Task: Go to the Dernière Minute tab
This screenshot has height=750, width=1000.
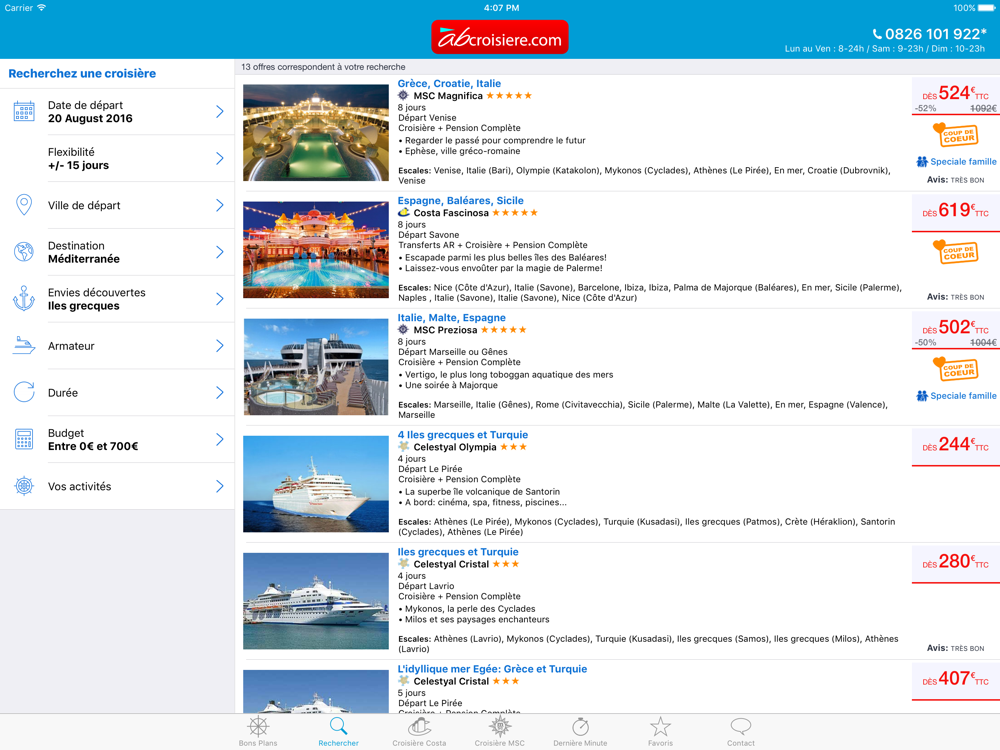Action: pyautogui.click(x=580, y=732)
